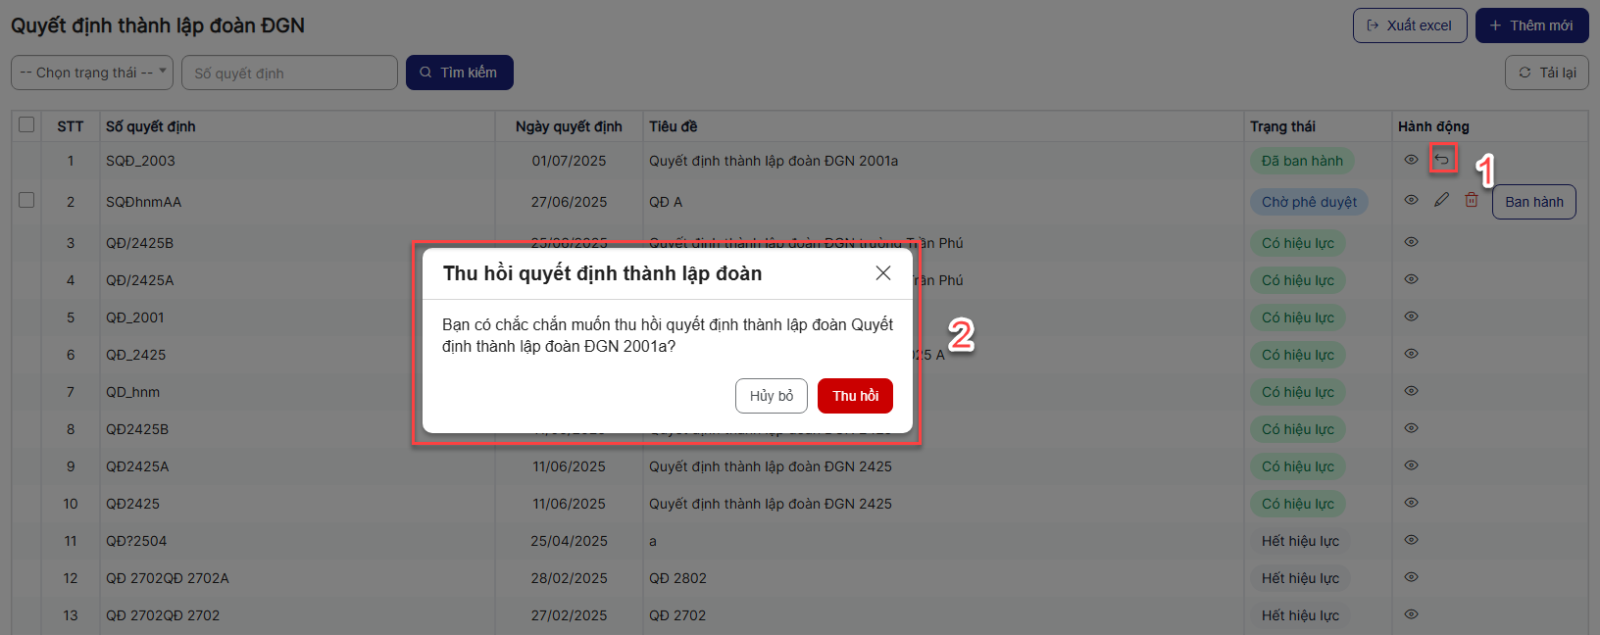
Task: Check the checkbox for row 2 SQĐhnmAA
Action: 27,200
